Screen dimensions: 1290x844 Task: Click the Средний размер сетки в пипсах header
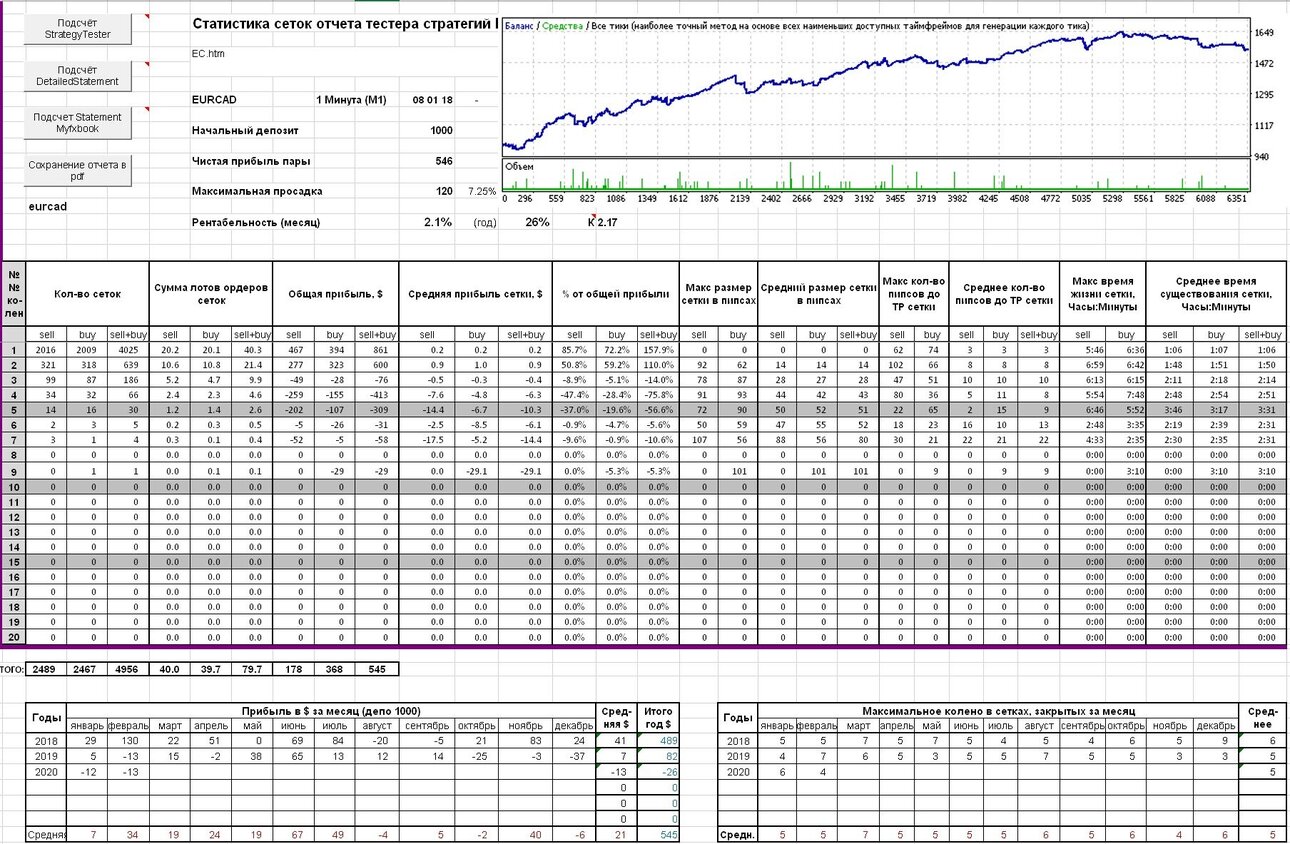818,294
